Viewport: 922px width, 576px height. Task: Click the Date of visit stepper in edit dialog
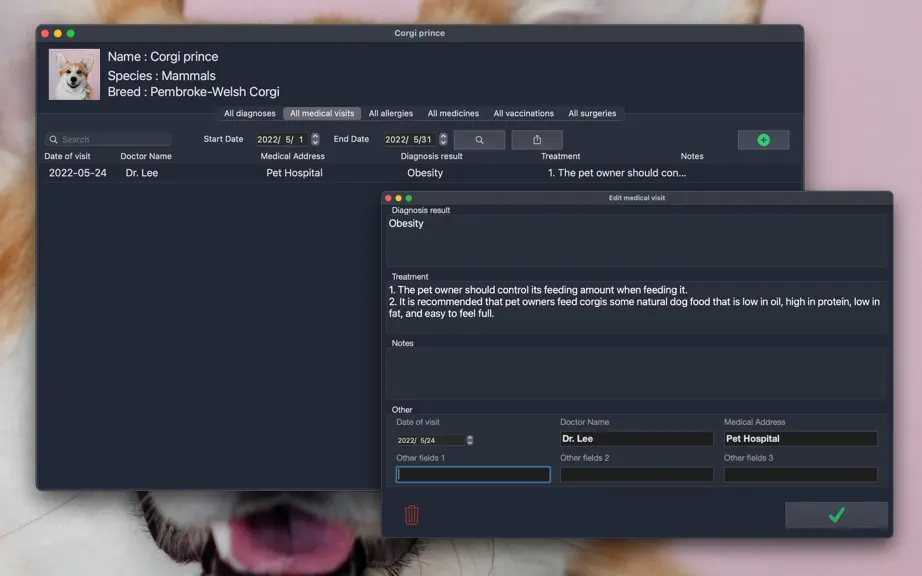coord(469,440)
